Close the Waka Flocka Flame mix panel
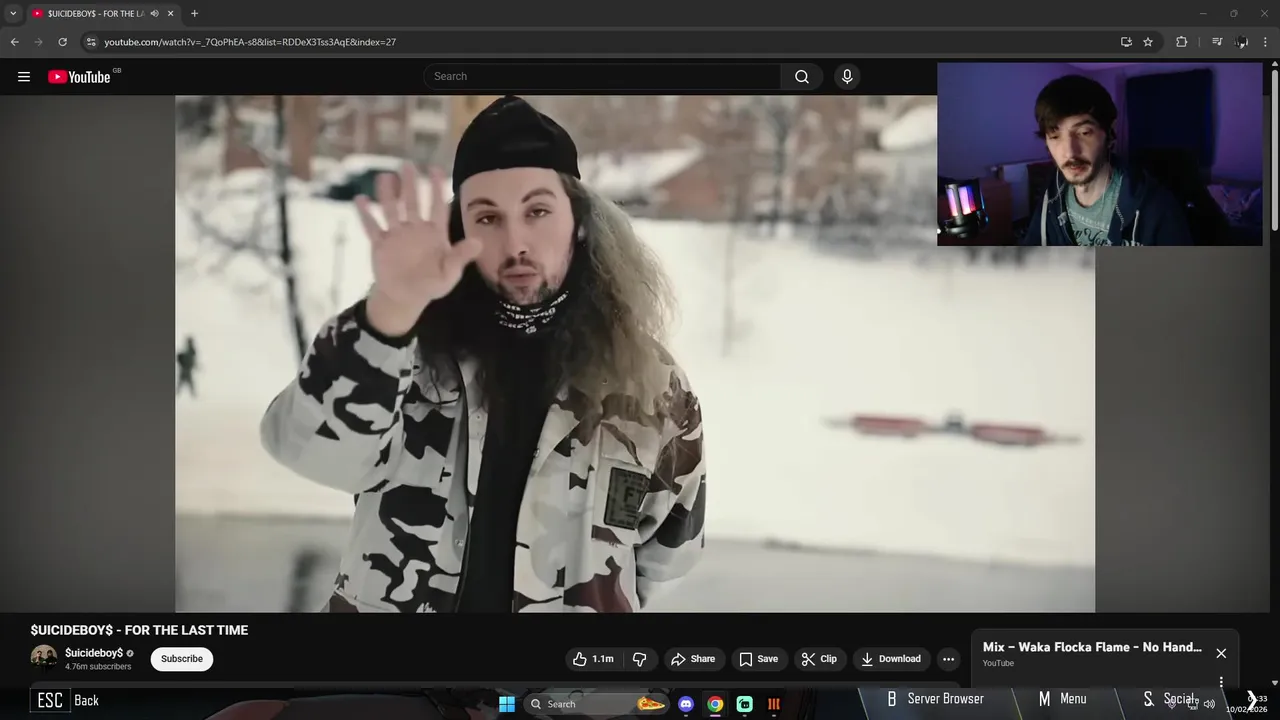The image size is (1280, 720). click(1221, 653)
